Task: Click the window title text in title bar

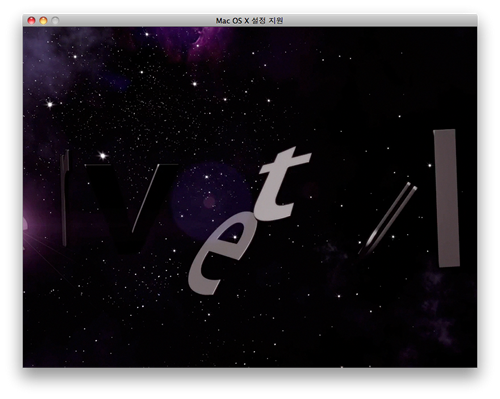Action: [249, 21]
